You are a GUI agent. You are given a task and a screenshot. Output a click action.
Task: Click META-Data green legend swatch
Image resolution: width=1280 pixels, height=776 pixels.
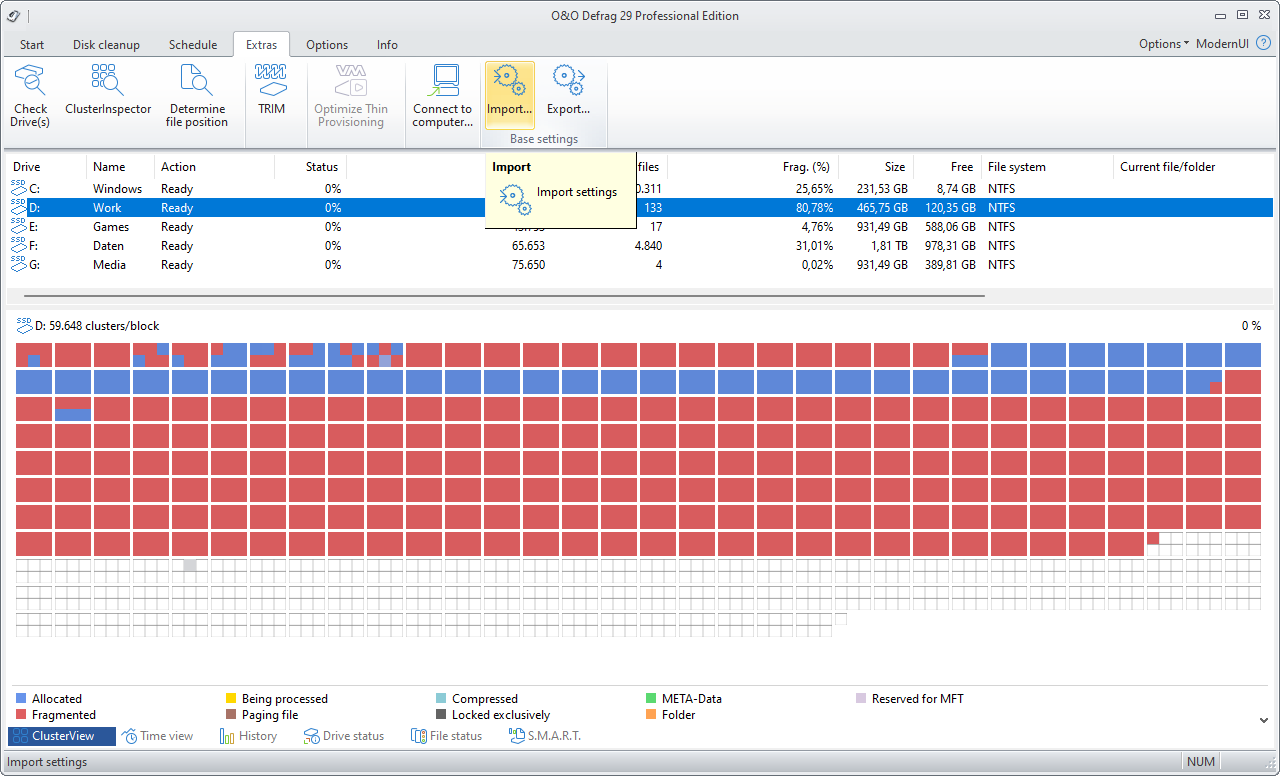[652, 699]
